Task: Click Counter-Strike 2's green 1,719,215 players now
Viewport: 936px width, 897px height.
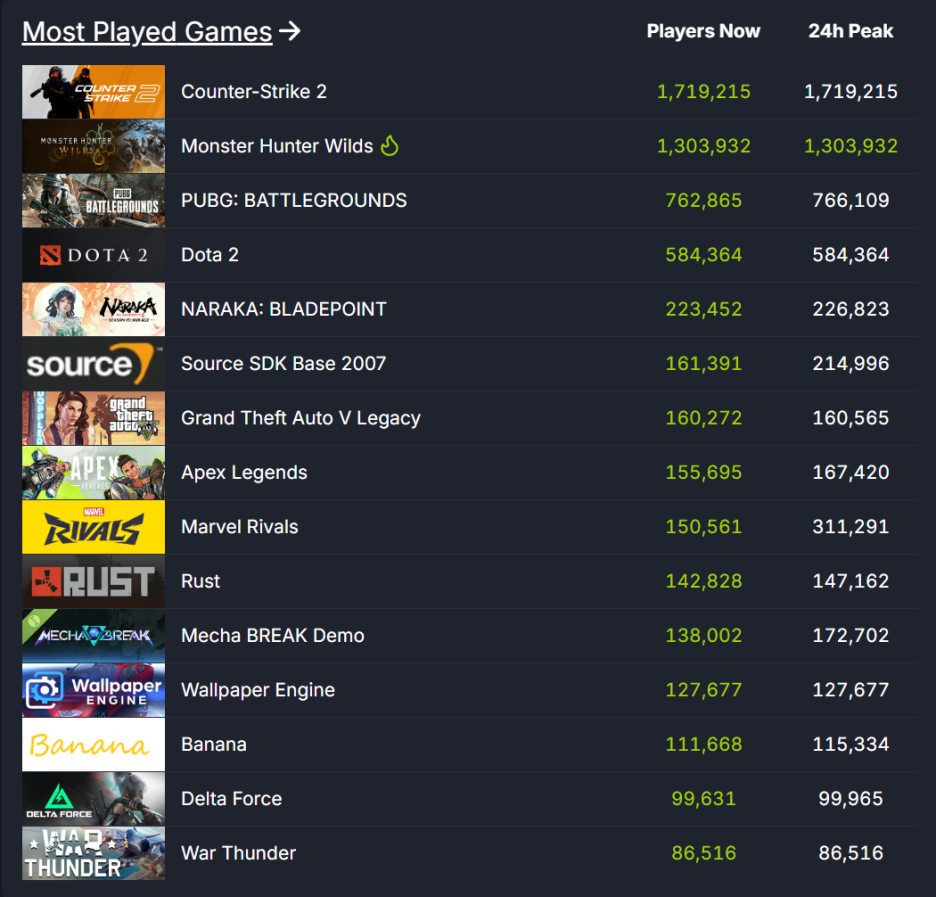Action: (x=704, y=91)
